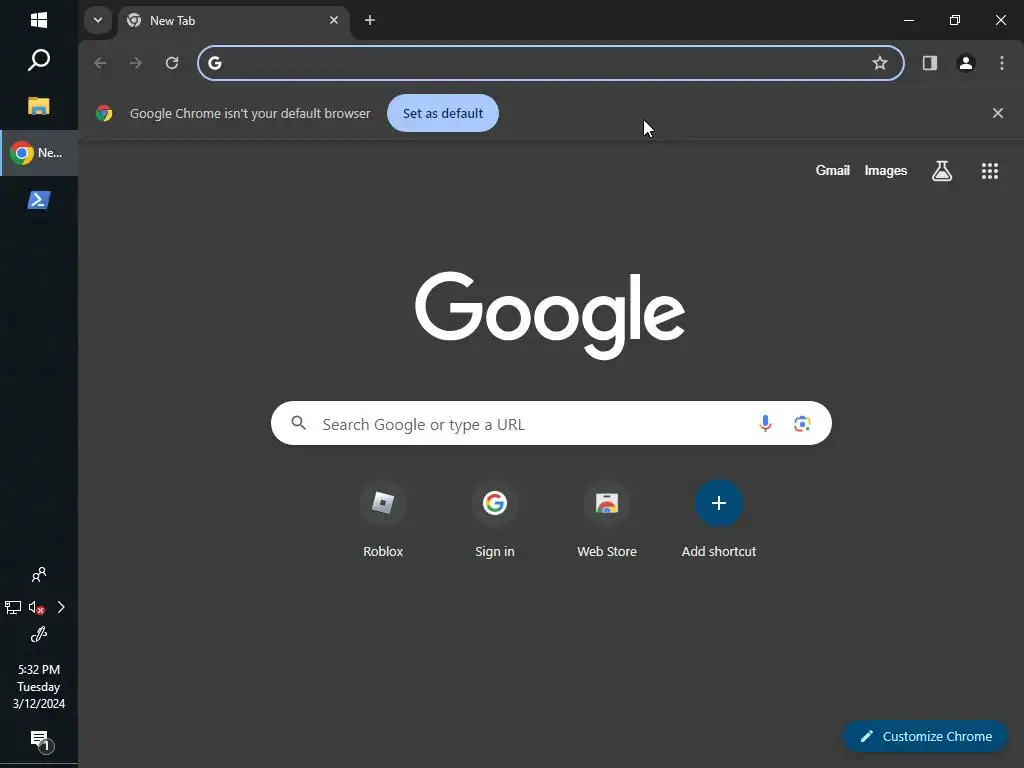1024x768 pixels.
Task: Minimize the Chrome window
Action: coord(908,20)
